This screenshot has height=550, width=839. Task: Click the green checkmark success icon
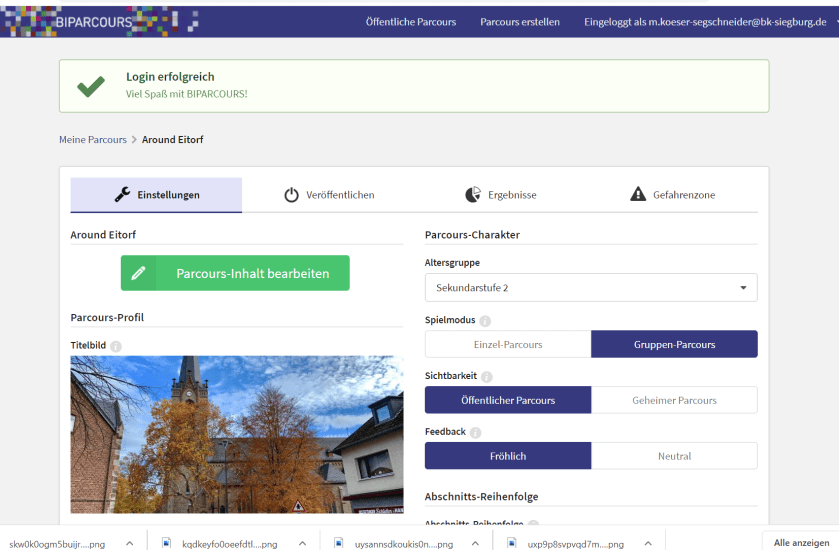pyautogui.click(x=91, y=86)
